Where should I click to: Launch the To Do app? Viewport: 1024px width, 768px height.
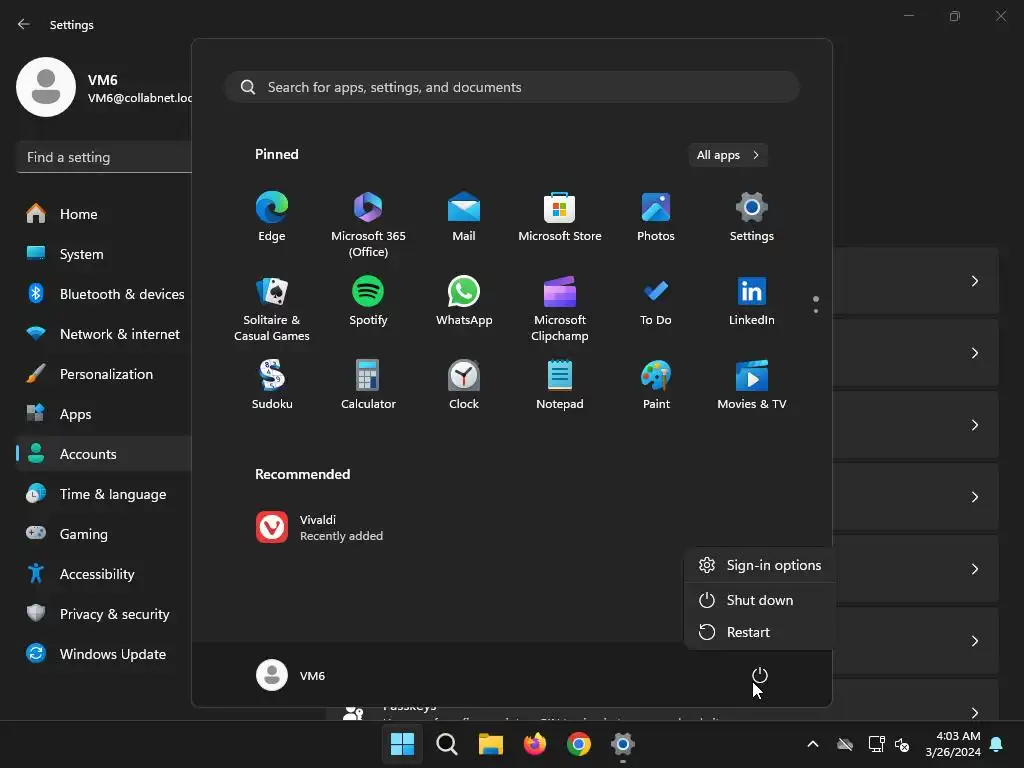[656, 301]
